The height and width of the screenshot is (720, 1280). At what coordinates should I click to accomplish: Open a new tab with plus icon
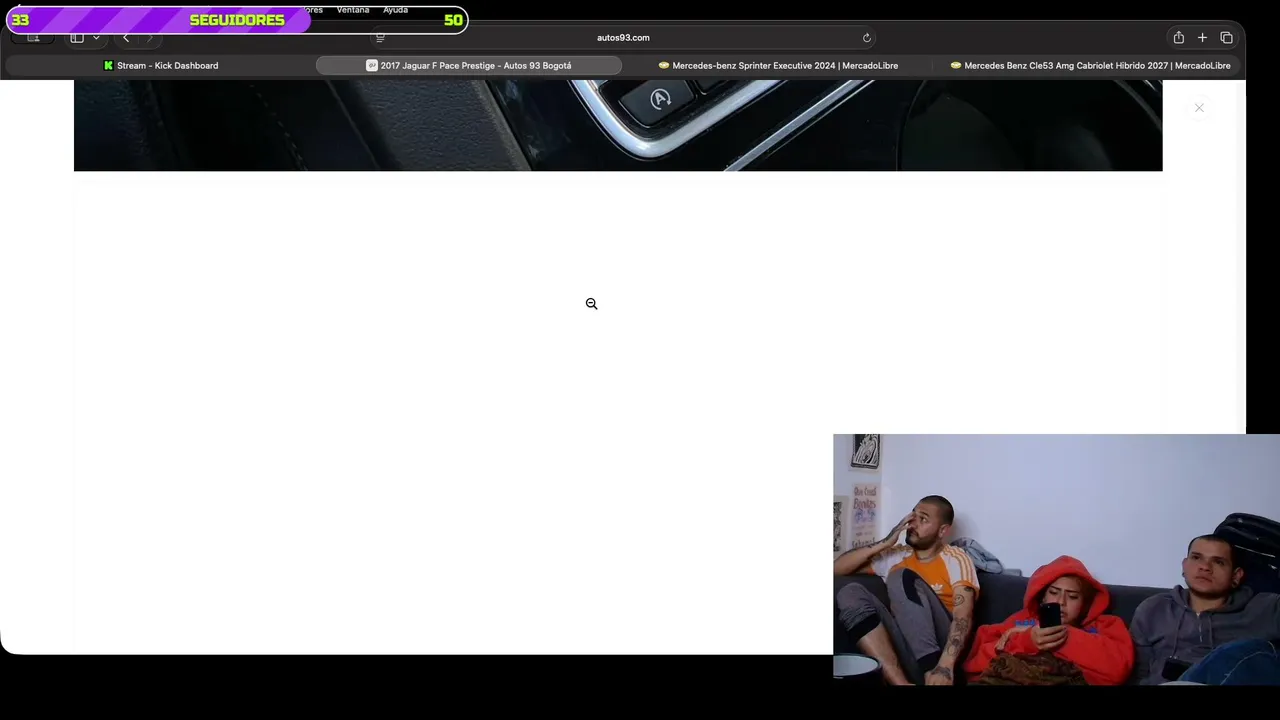pos(1203,38)
